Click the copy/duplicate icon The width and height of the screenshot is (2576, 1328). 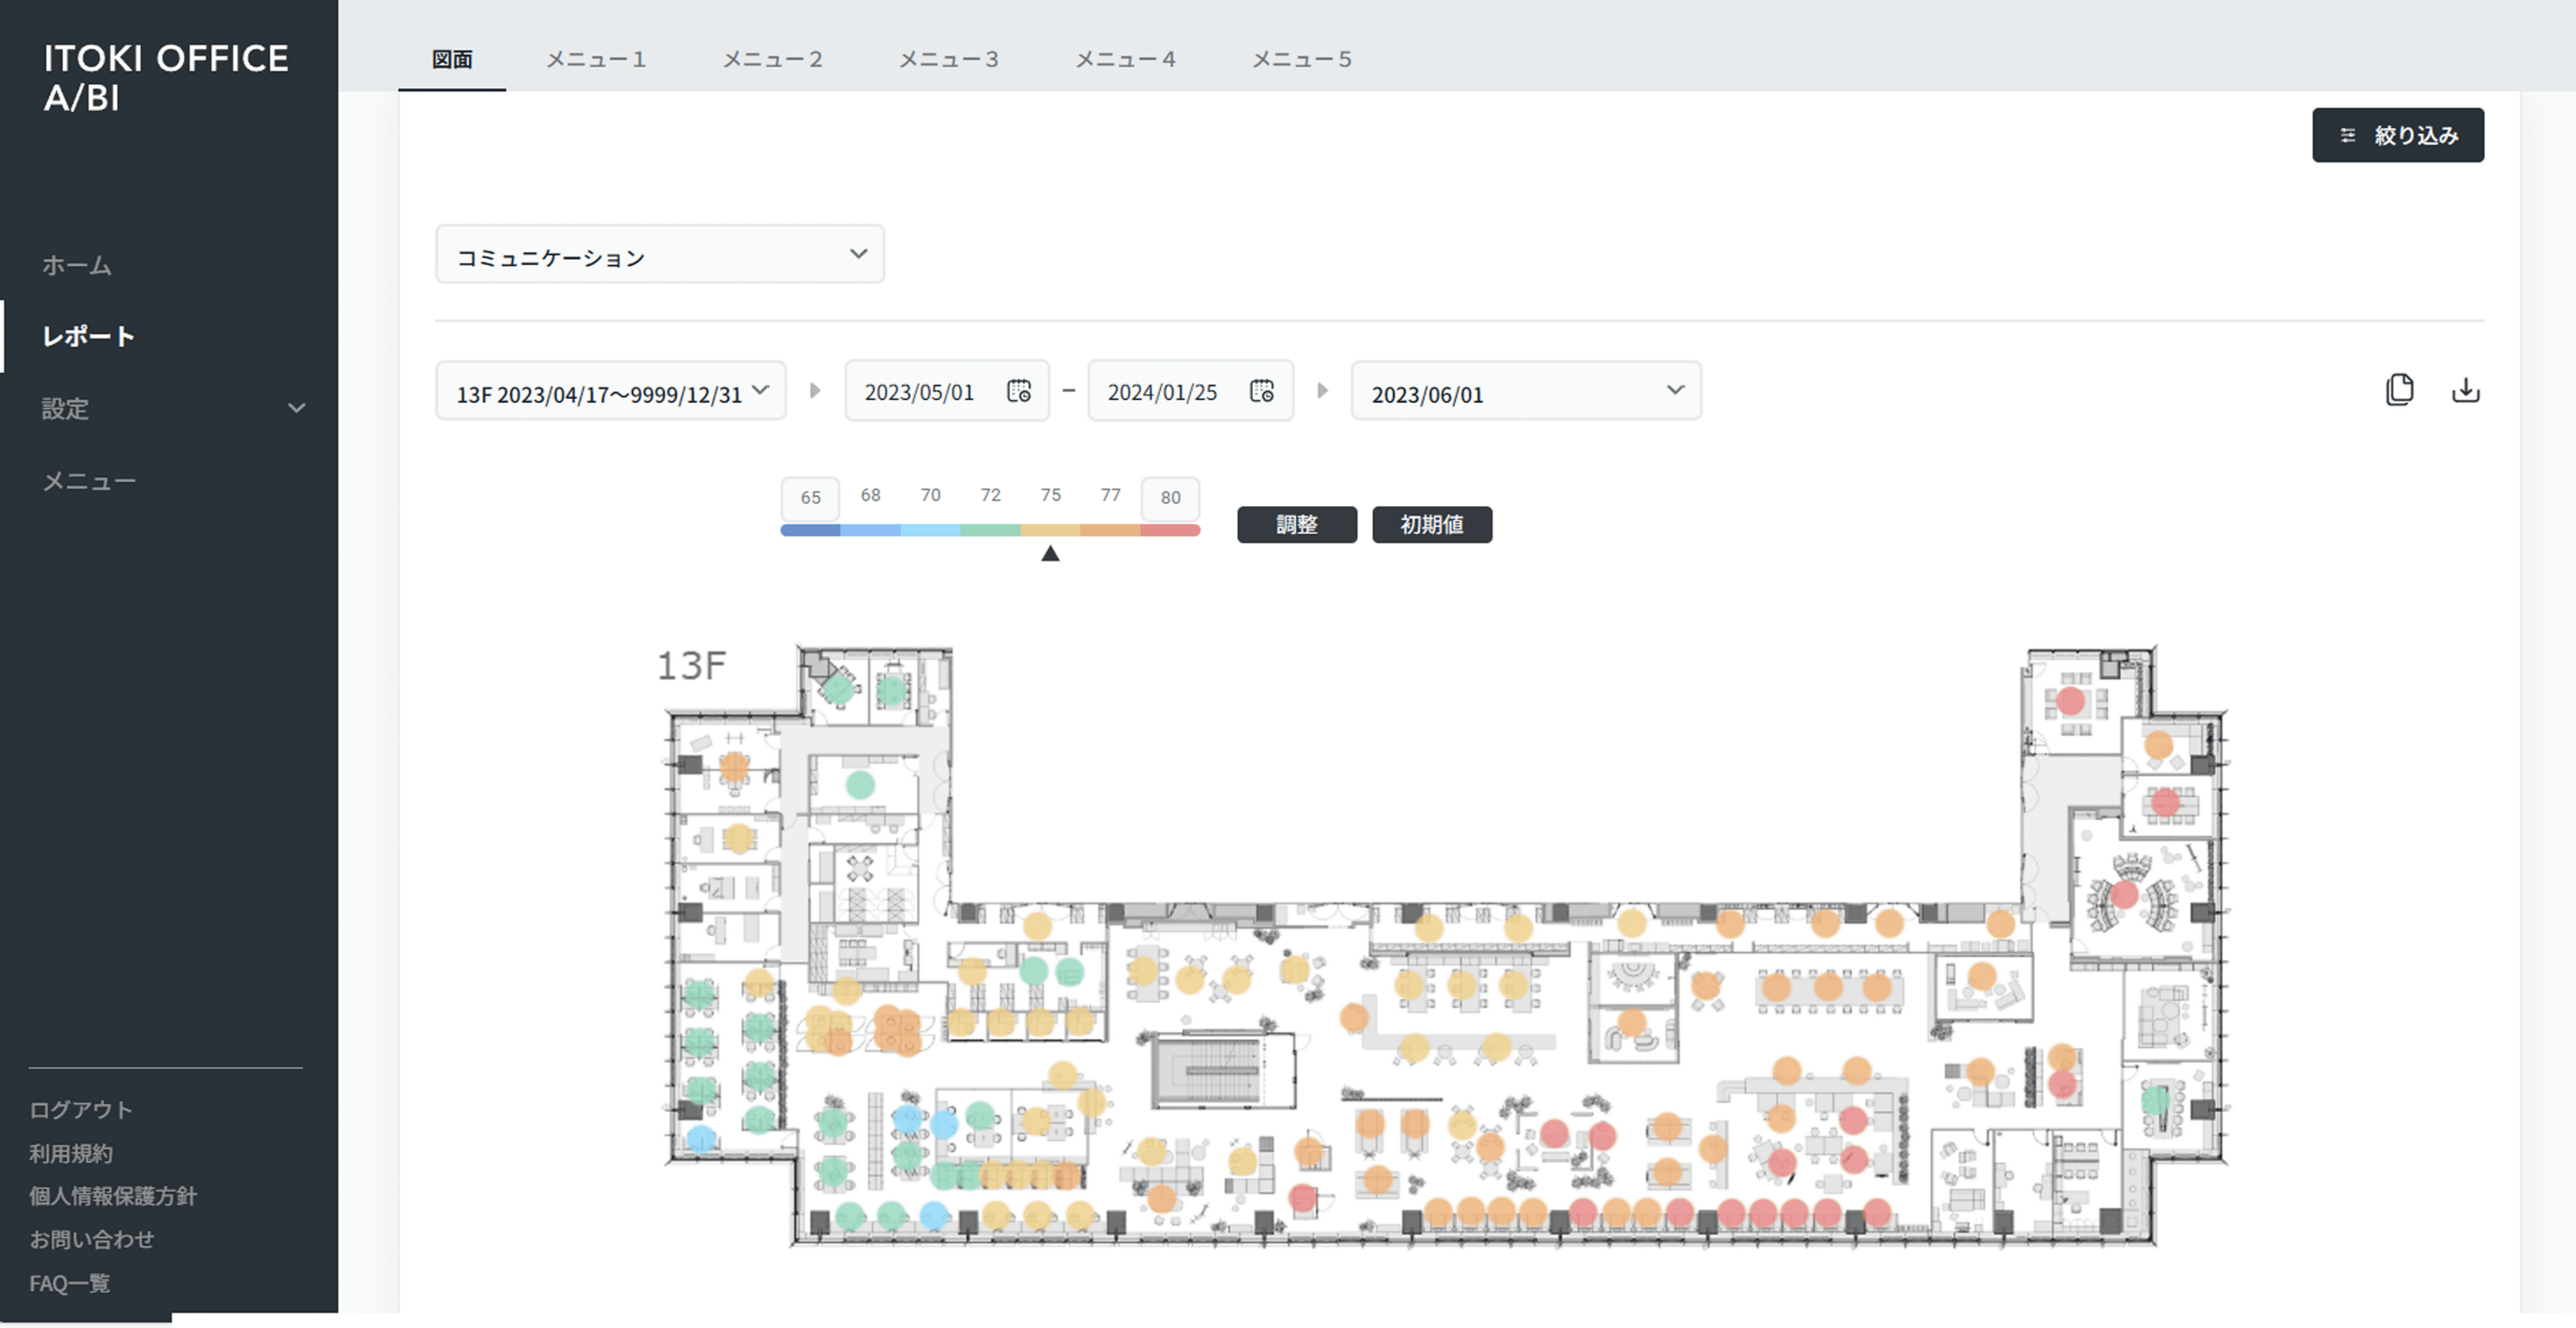pos(2399,390)
